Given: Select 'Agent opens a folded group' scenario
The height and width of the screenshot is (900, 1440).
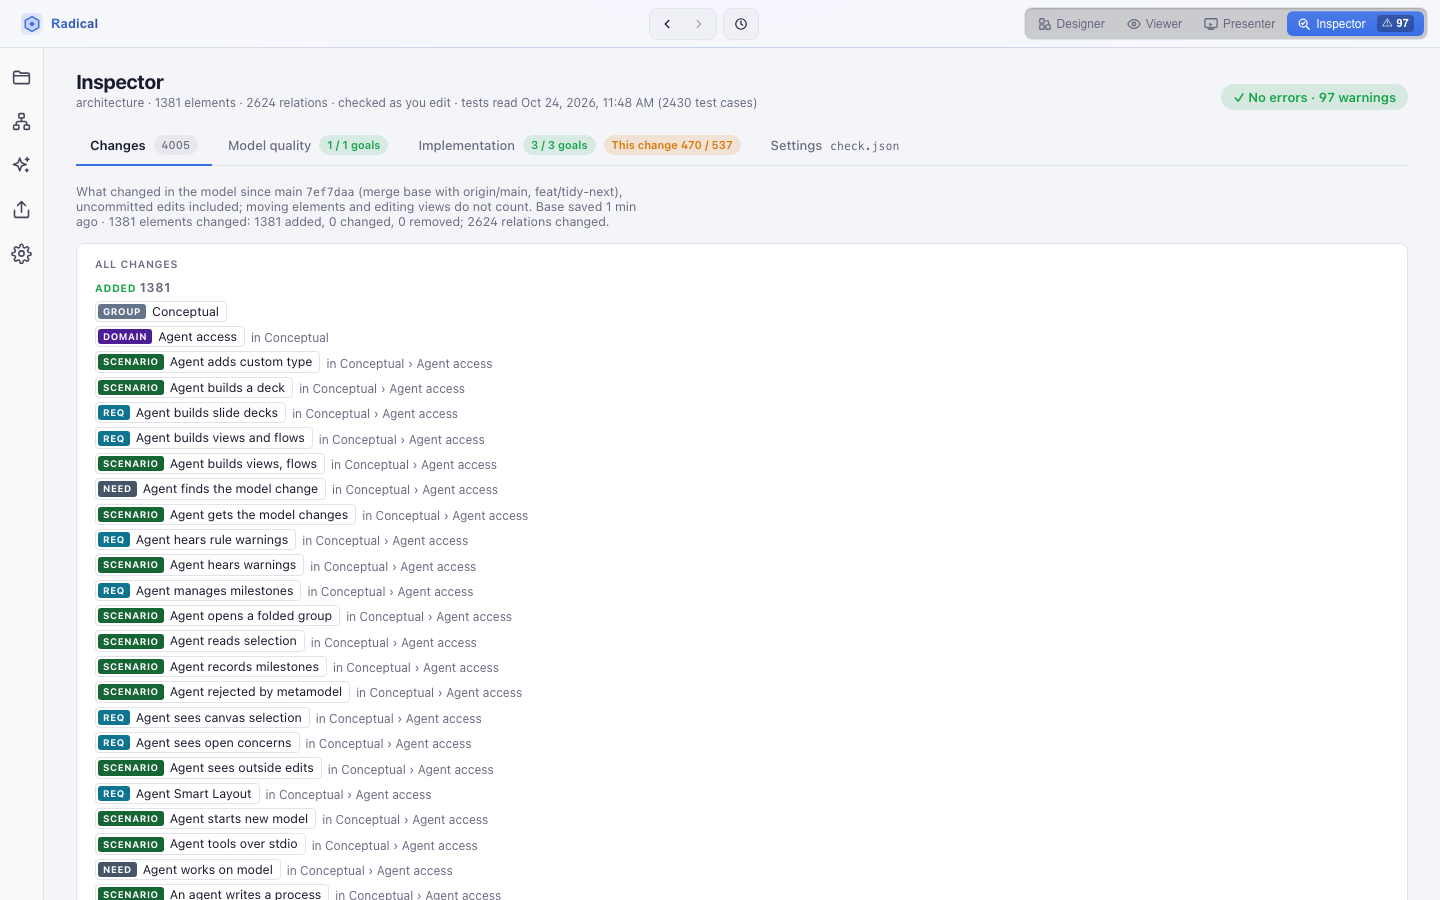Looking at the screenshot, I should coord(218,616).
